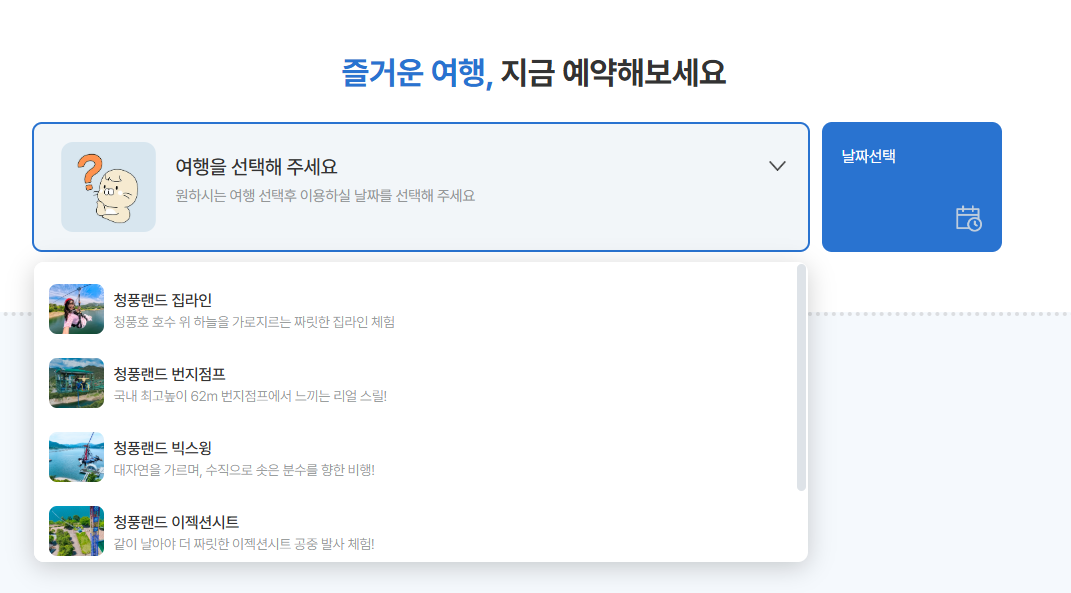This screenshot has width=1071, height=593.
Task: Click the '청풍호 호수 위 하늘을' zipline description
Action: point(254,322)
